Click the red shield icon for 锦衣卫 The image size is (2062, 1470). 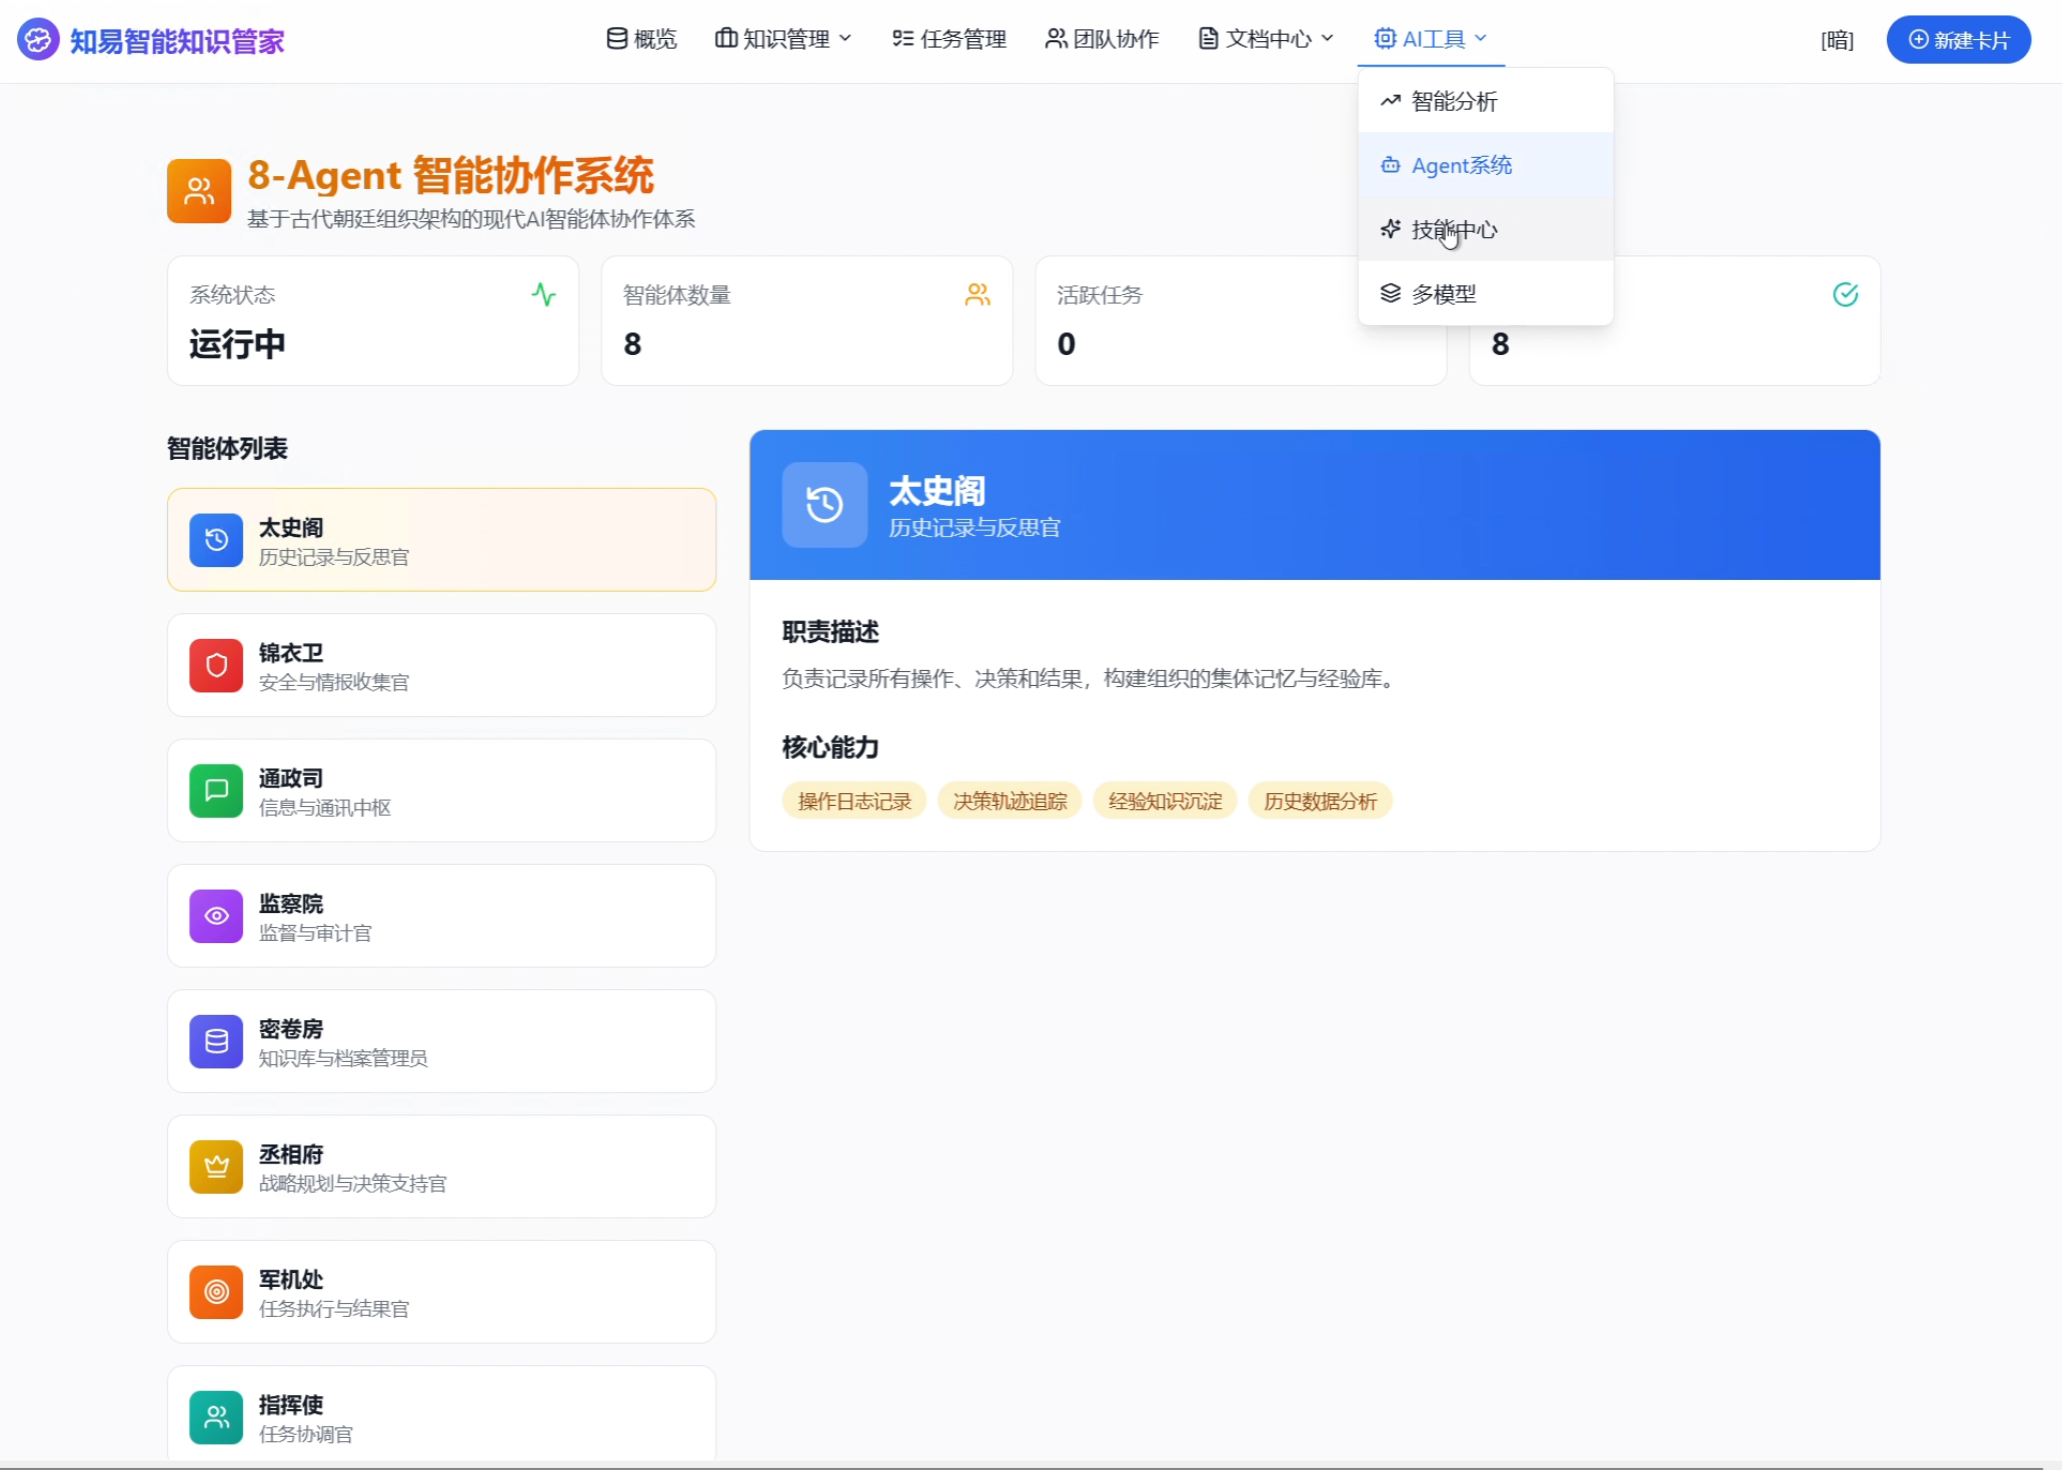(216, 666)
